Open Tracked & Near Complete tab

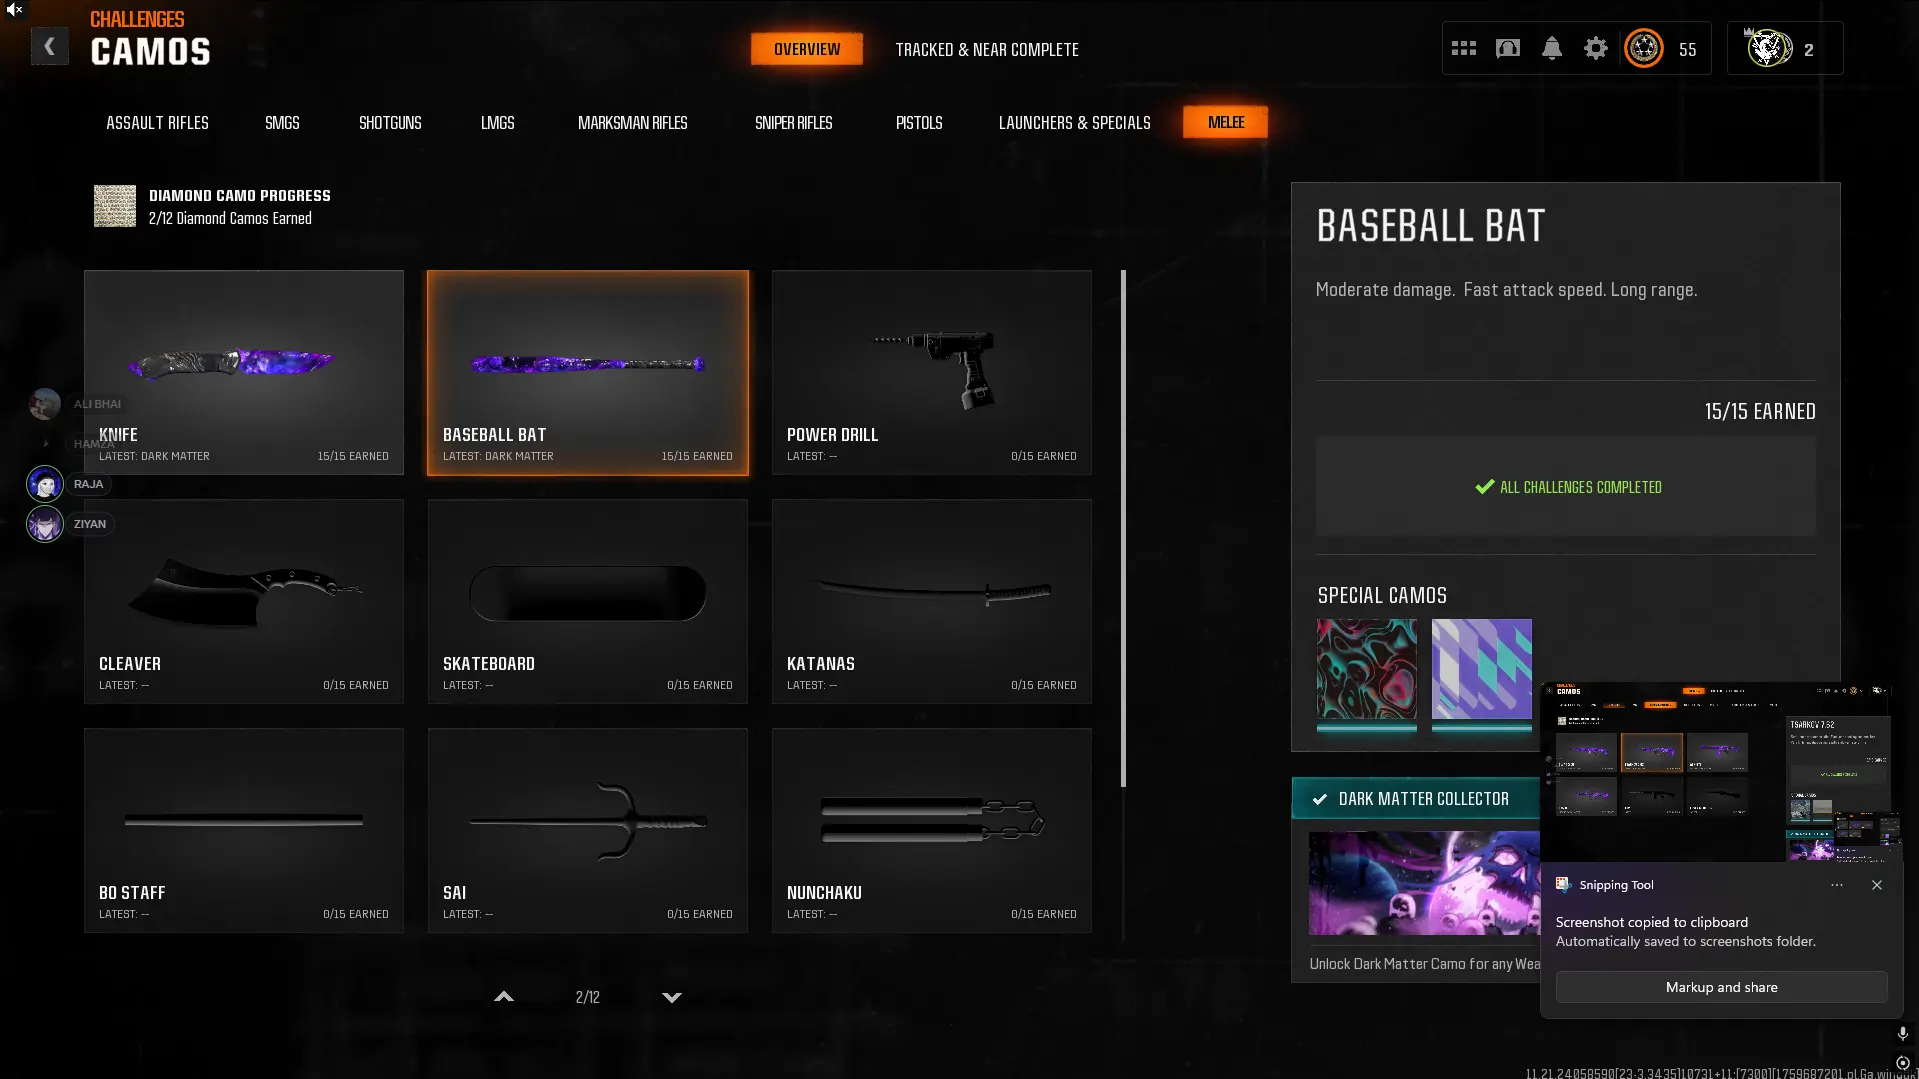[987, 49]
